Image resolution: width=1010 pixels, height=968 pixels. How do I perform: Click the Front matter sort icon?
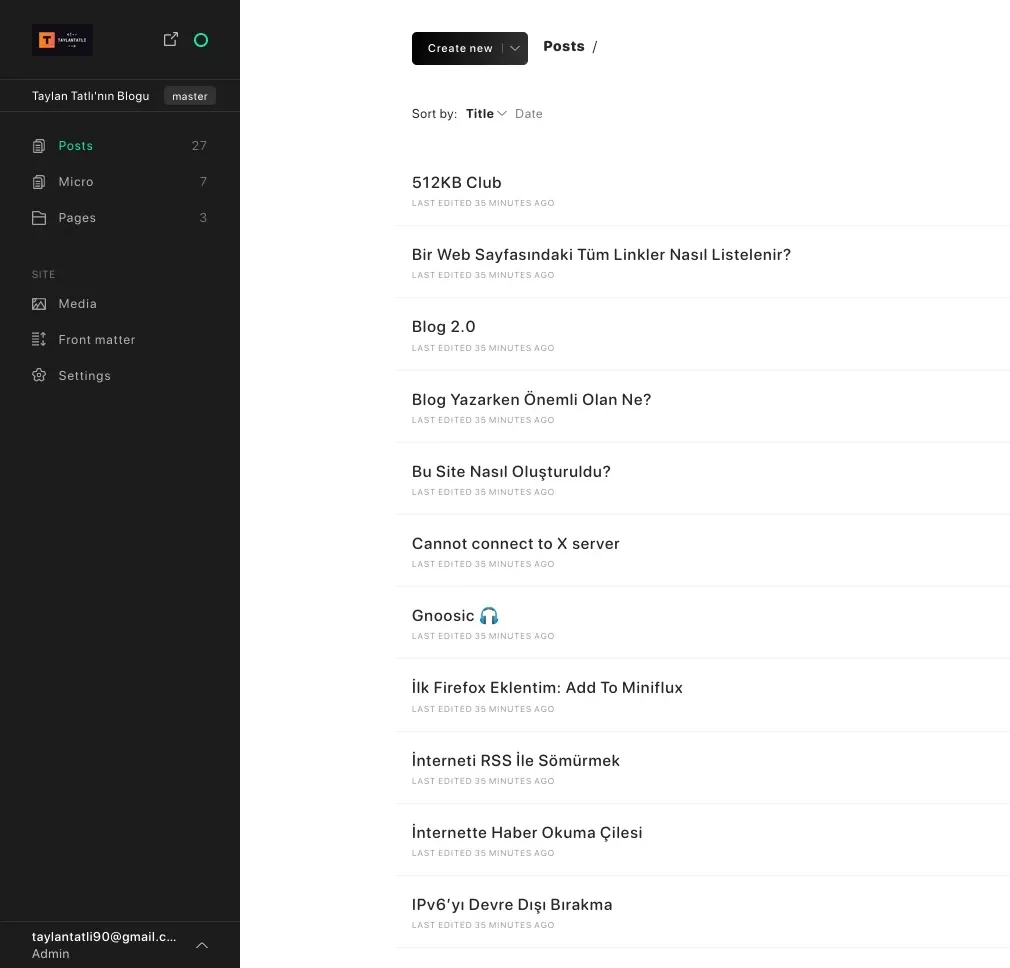pyautogui.click(x=39, y=340)
